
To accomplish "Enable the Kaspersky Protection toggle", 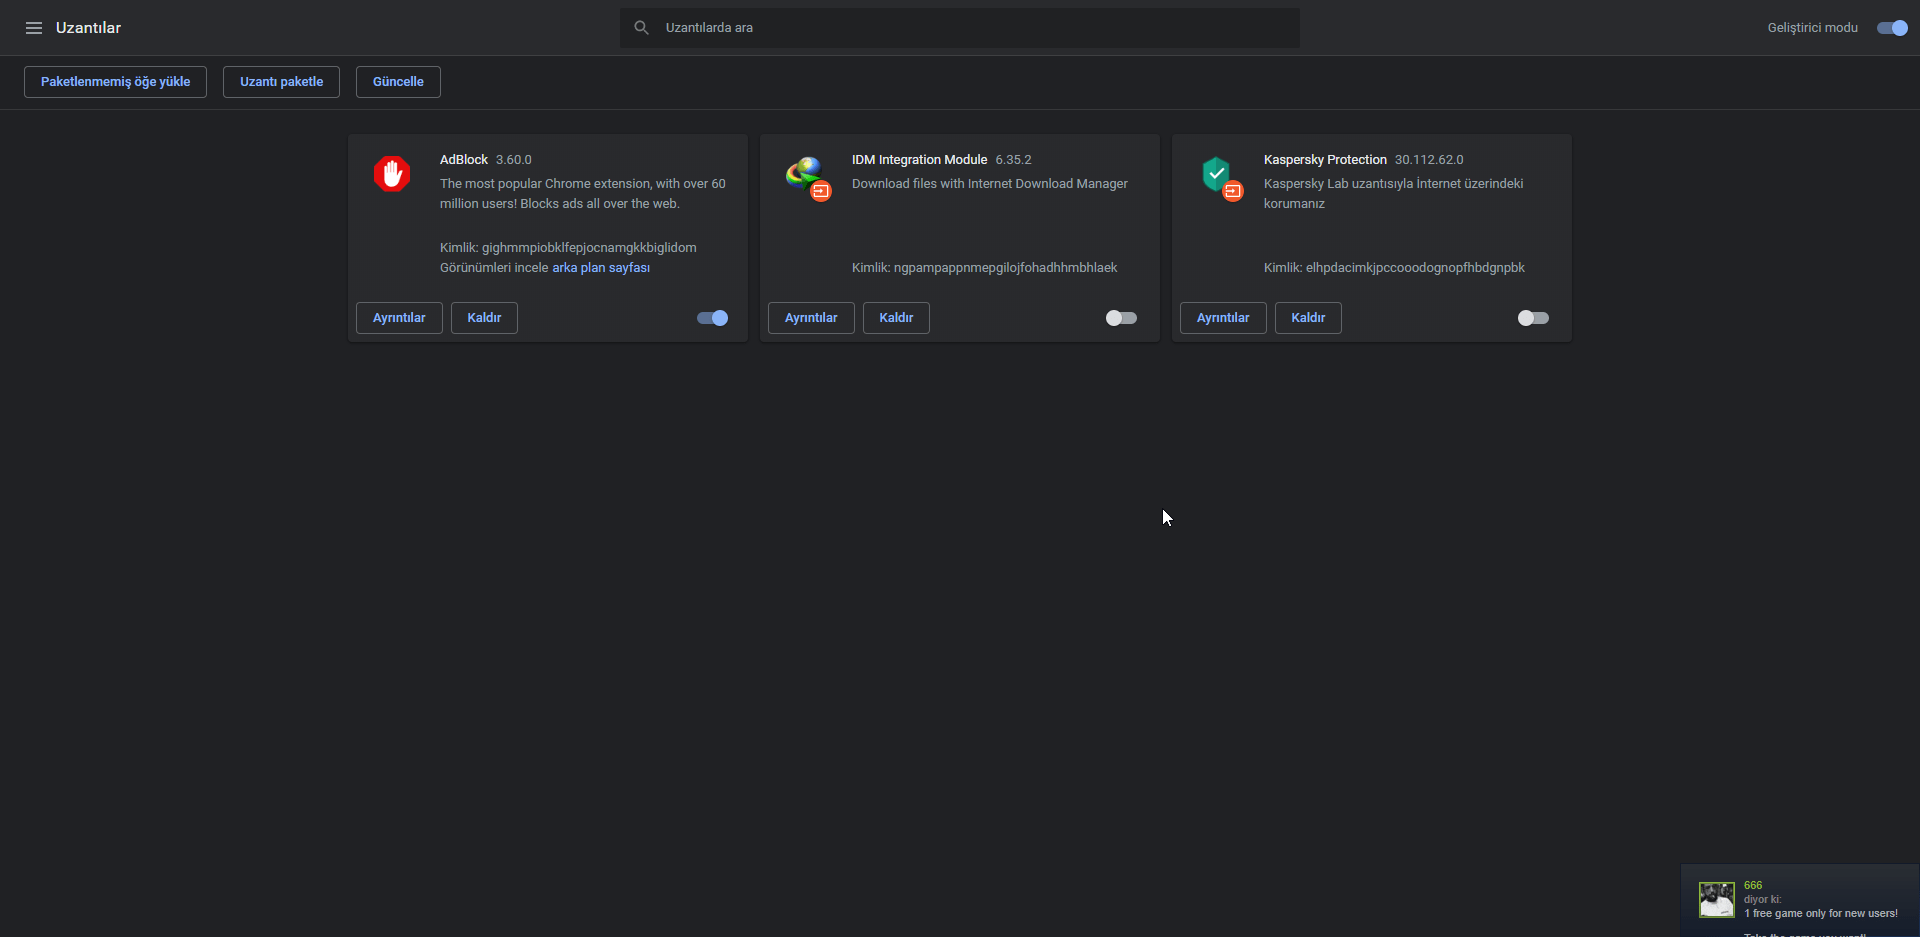I will point(1533,318).
